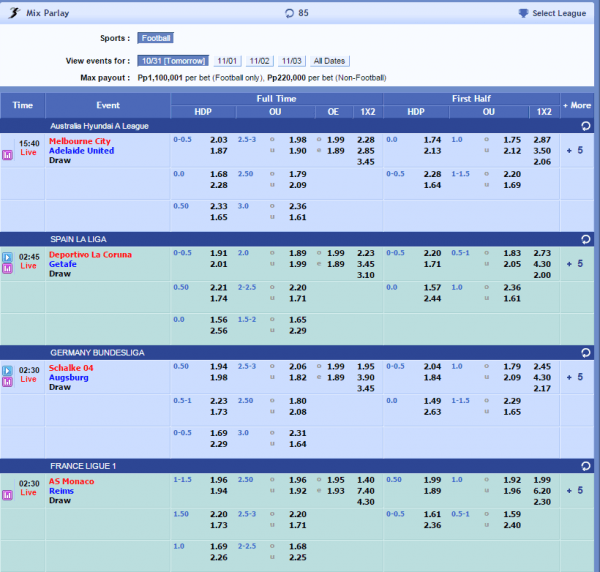Open the Select League link
Image resolution: width=600 pixels, height=572 pixels.
[559, 13]
